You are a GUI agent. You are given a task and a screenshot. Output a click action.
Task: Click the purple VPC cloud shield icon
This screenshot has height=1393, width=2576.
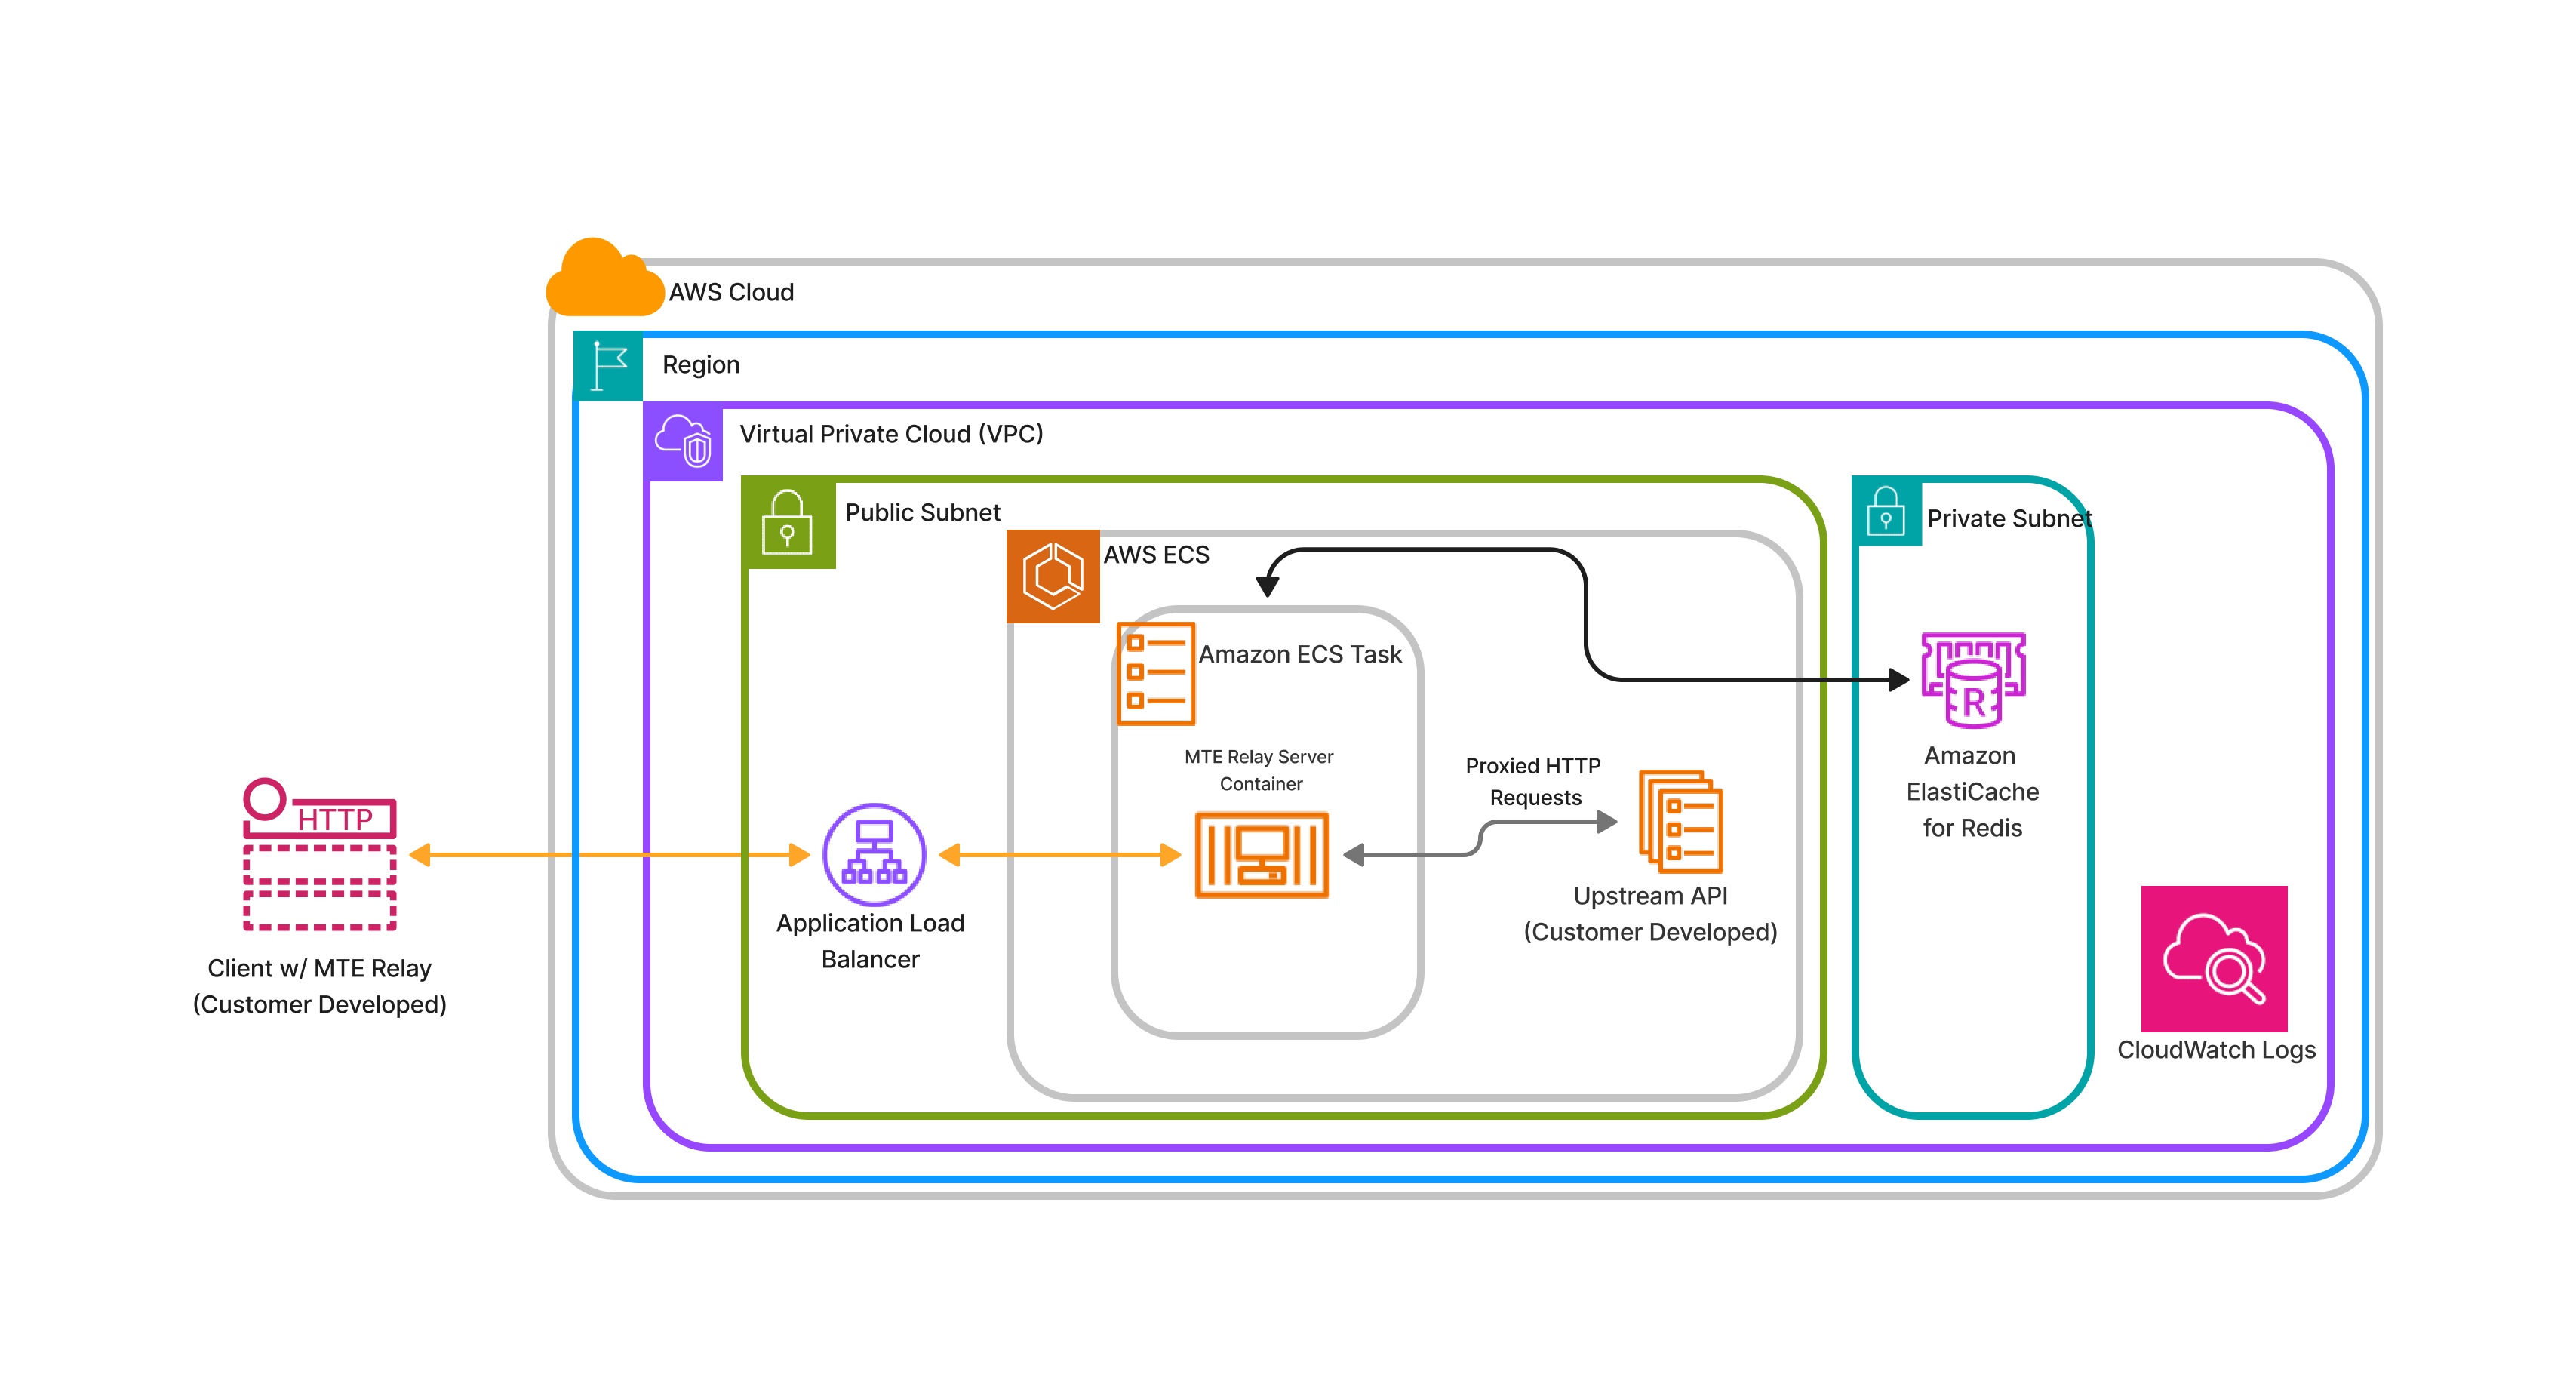pos(683,441)
